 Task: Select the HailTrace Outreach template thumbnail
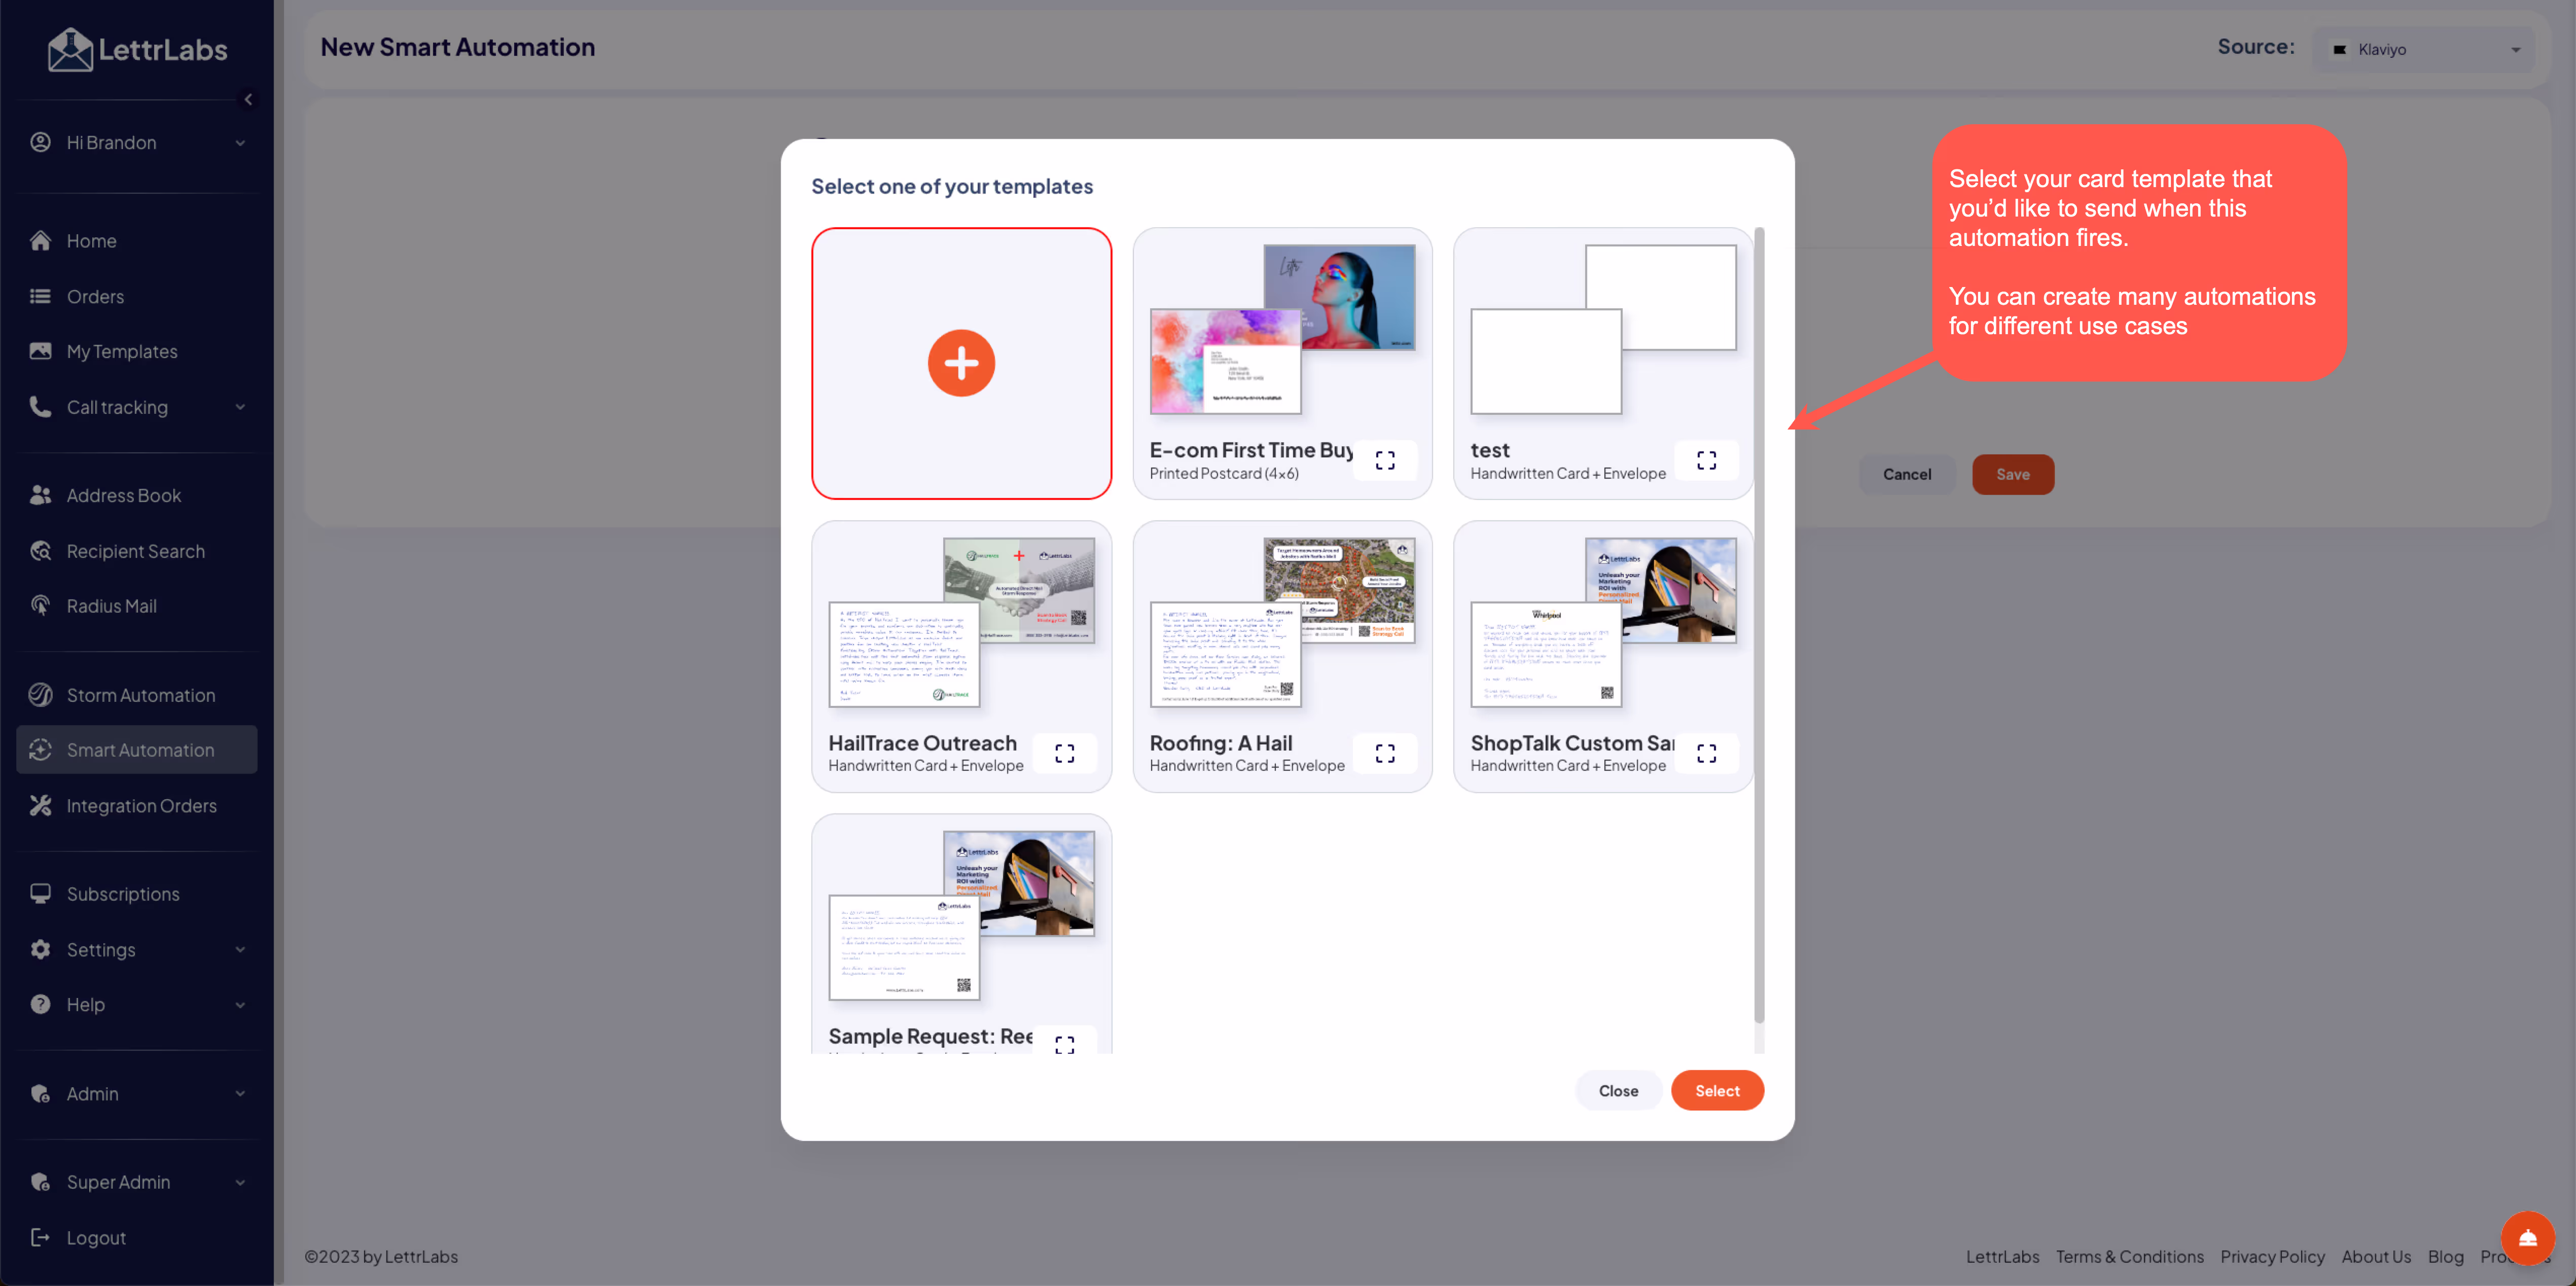click(961, 622)
